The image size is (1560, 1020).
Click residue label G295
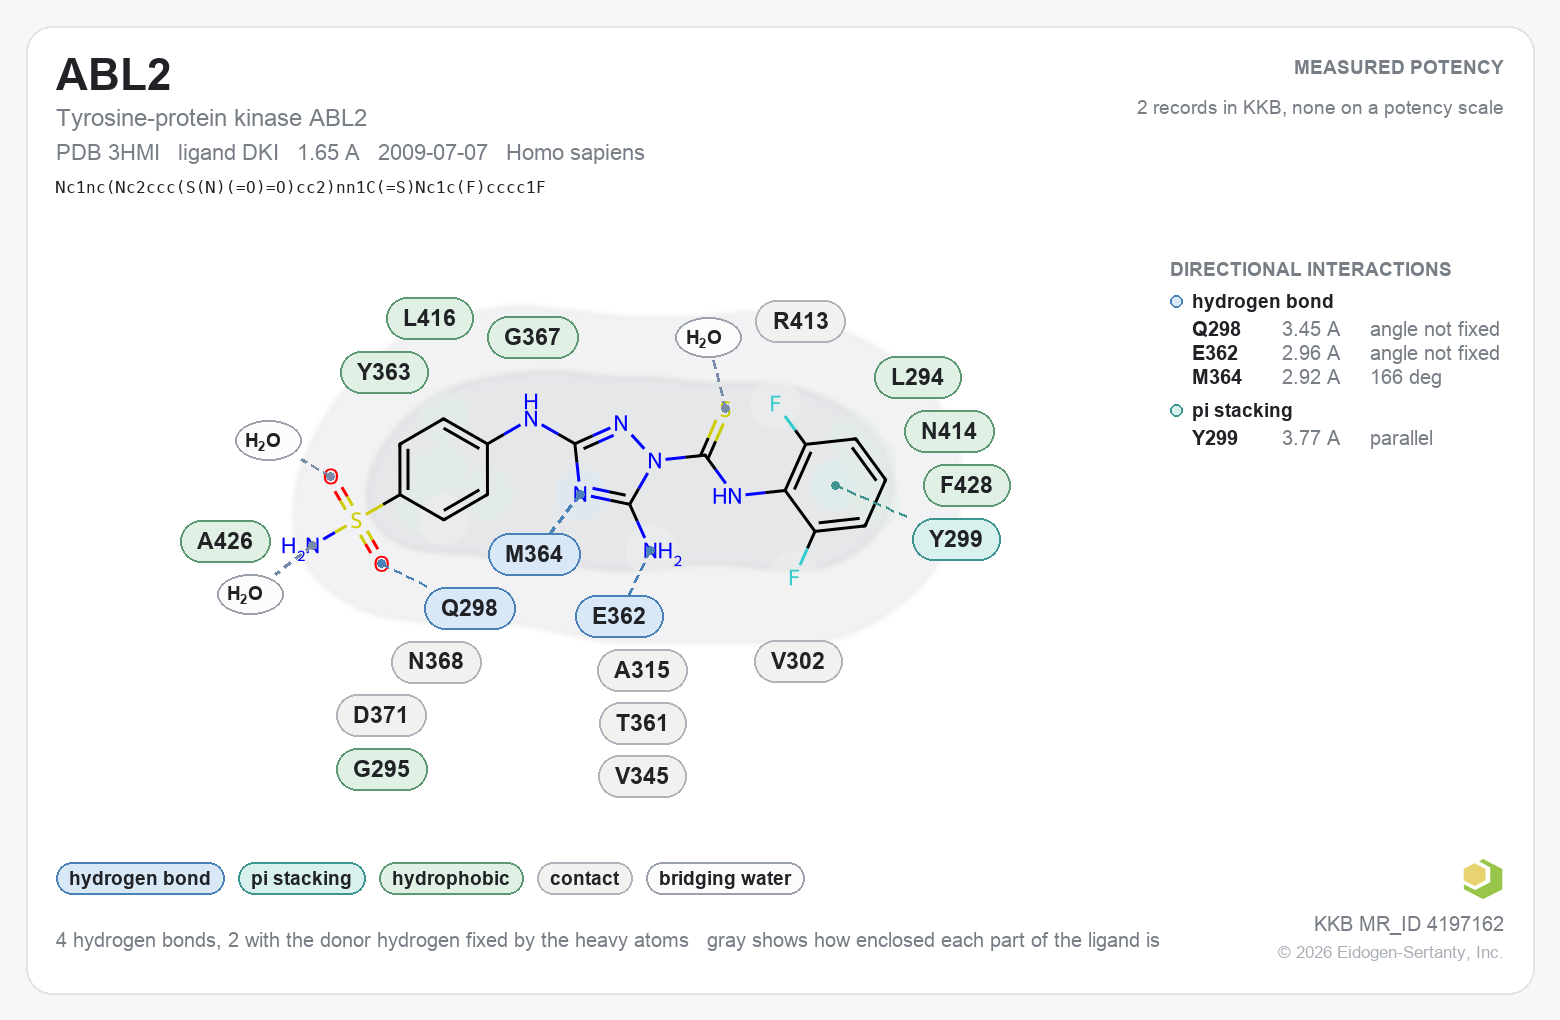[382, 770]
